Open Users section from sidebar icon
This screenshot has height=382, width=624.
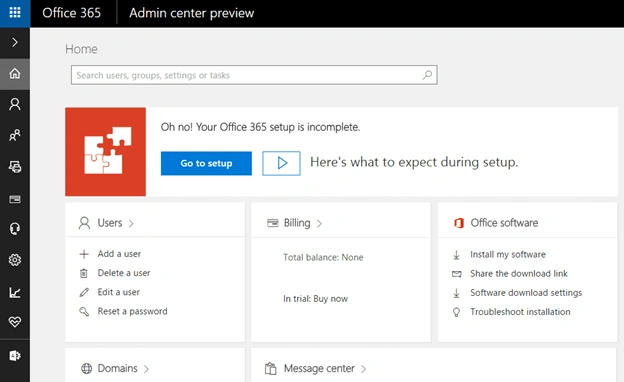(15, 104)
